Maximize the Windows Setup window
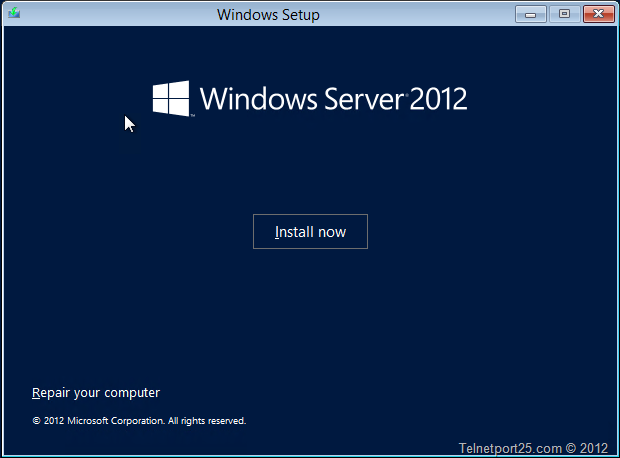 point(564,14)
